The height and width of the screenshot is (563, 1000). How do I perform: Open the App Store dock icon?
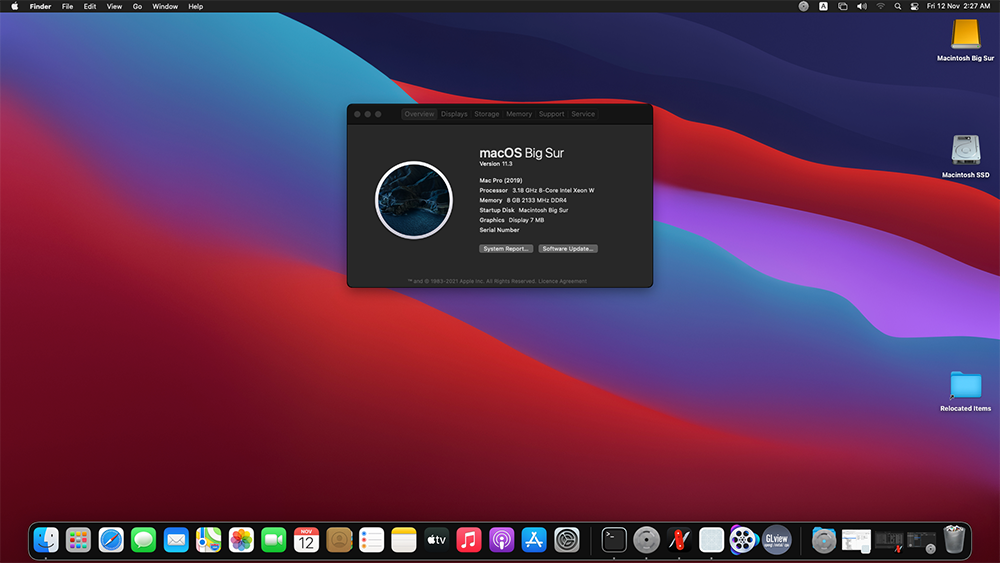(x=534, y=540)
